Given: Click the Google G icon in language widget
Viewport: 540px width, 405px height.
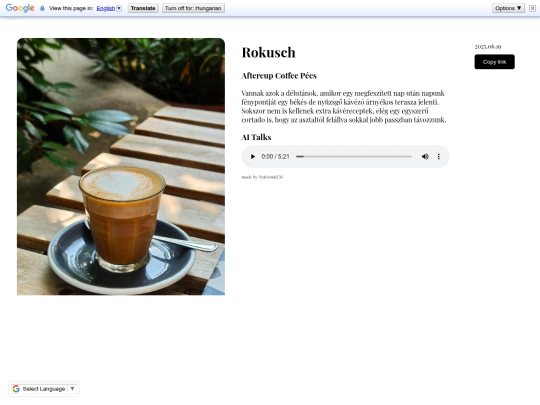Looking at the screenshot, I should pyautogui.click(x=16, y=389).
